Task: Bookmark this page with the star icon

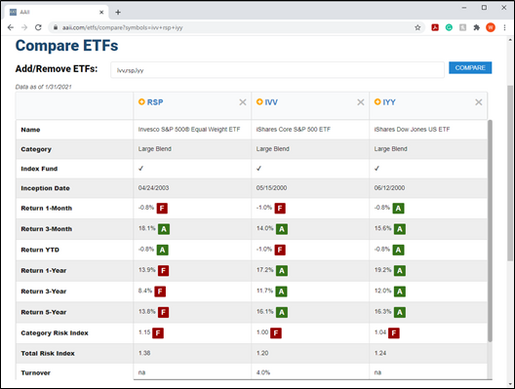Action: [x=418, y=28]
